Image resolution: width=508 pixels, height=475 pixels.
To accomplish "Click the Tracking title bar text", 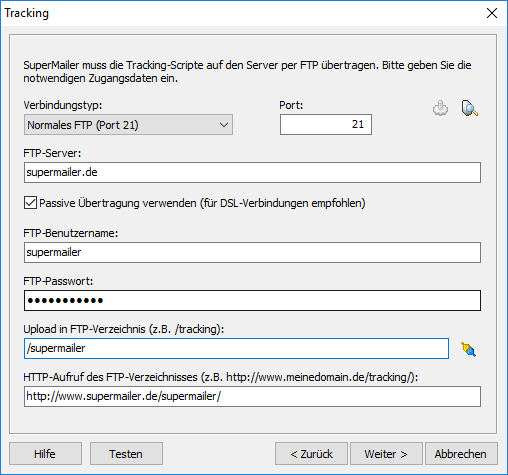I will pos(27,13).
